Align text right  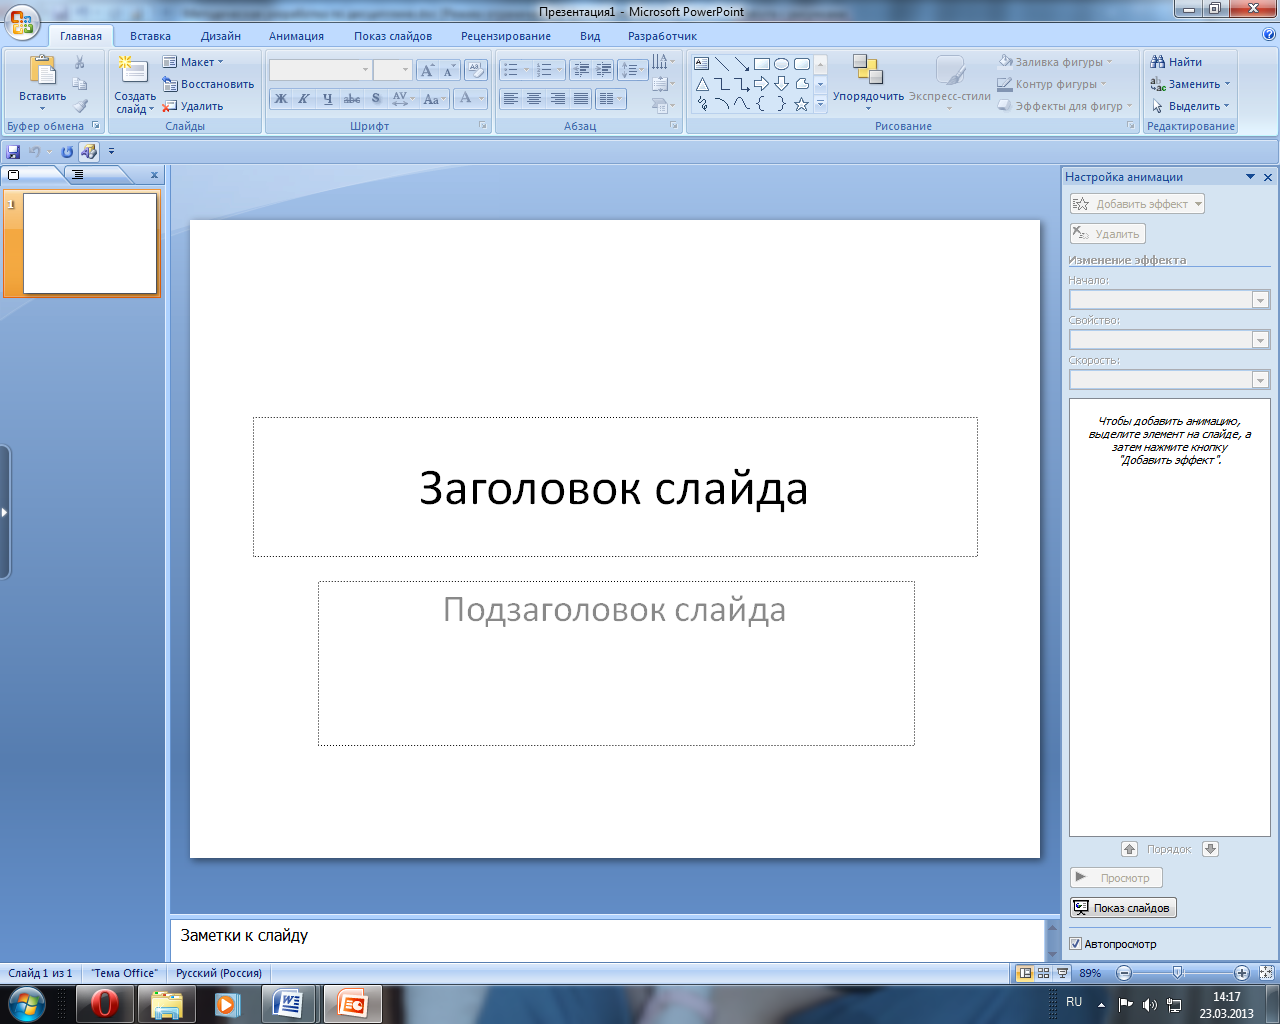click(x=557, y=99)
